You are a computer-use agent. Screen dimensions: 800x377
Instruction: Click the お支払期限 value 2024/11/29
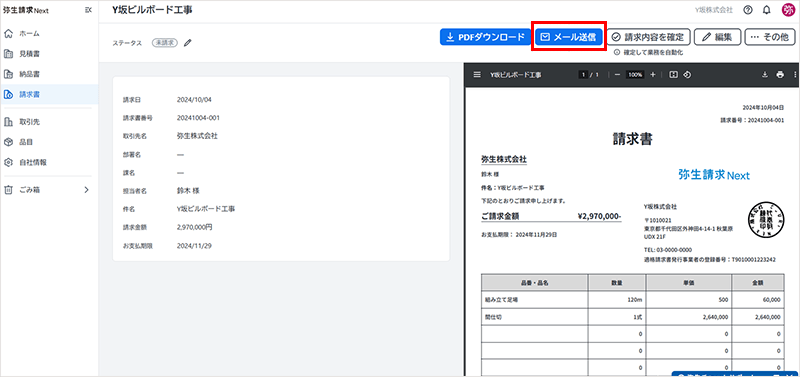click(x=194, y=245)
